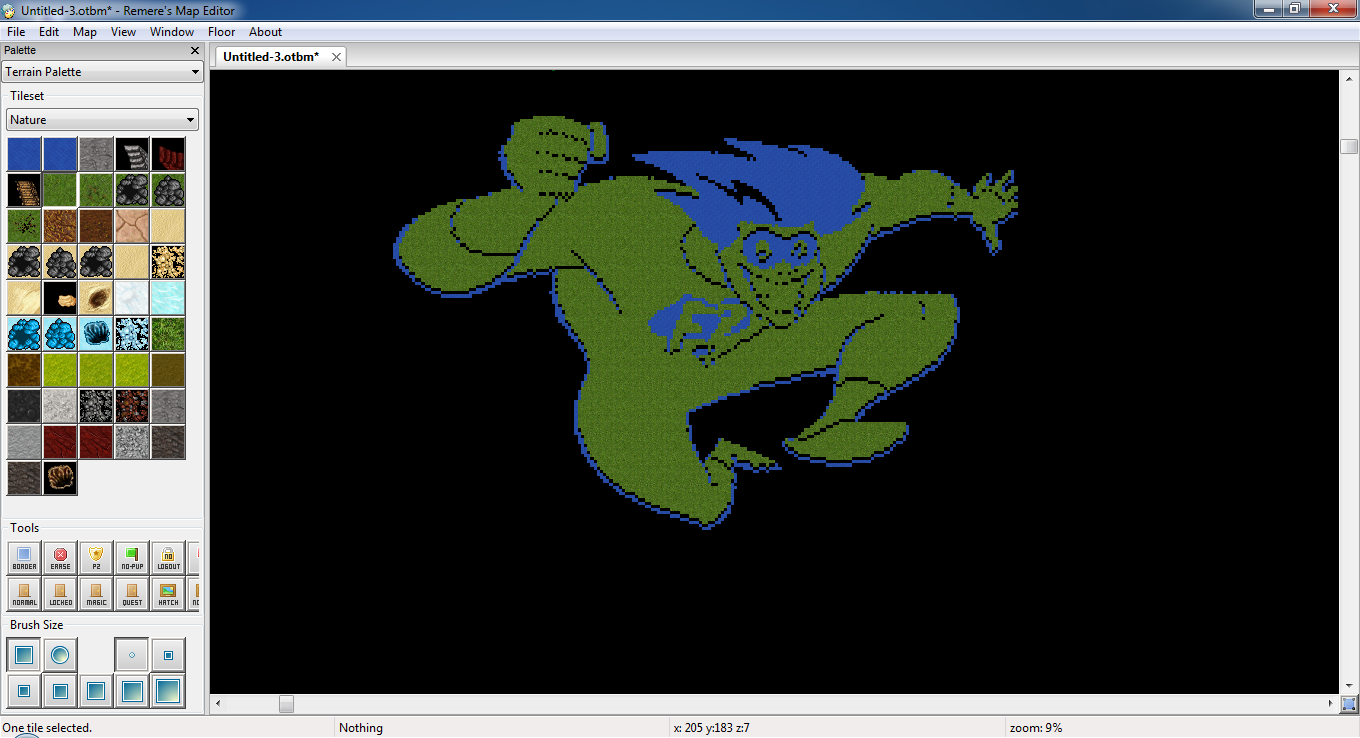The image size is (1360, 738).
Task: Click the 'zoom: 9%' status text
Action: [1036, 728]
